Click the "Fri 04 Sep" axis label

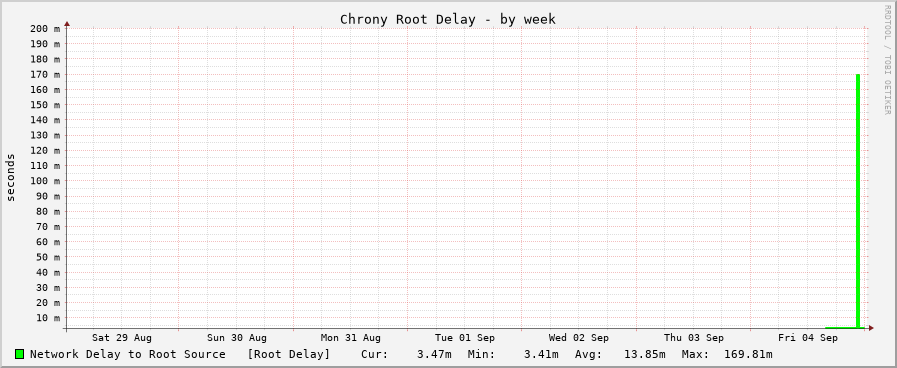pos(808,338)
